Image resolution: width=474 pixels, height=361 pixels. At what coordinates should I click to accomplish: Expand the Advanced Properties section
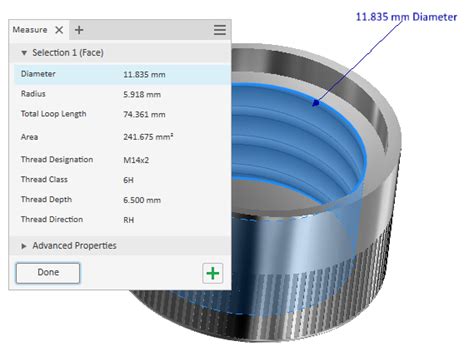tap(24, 246)
